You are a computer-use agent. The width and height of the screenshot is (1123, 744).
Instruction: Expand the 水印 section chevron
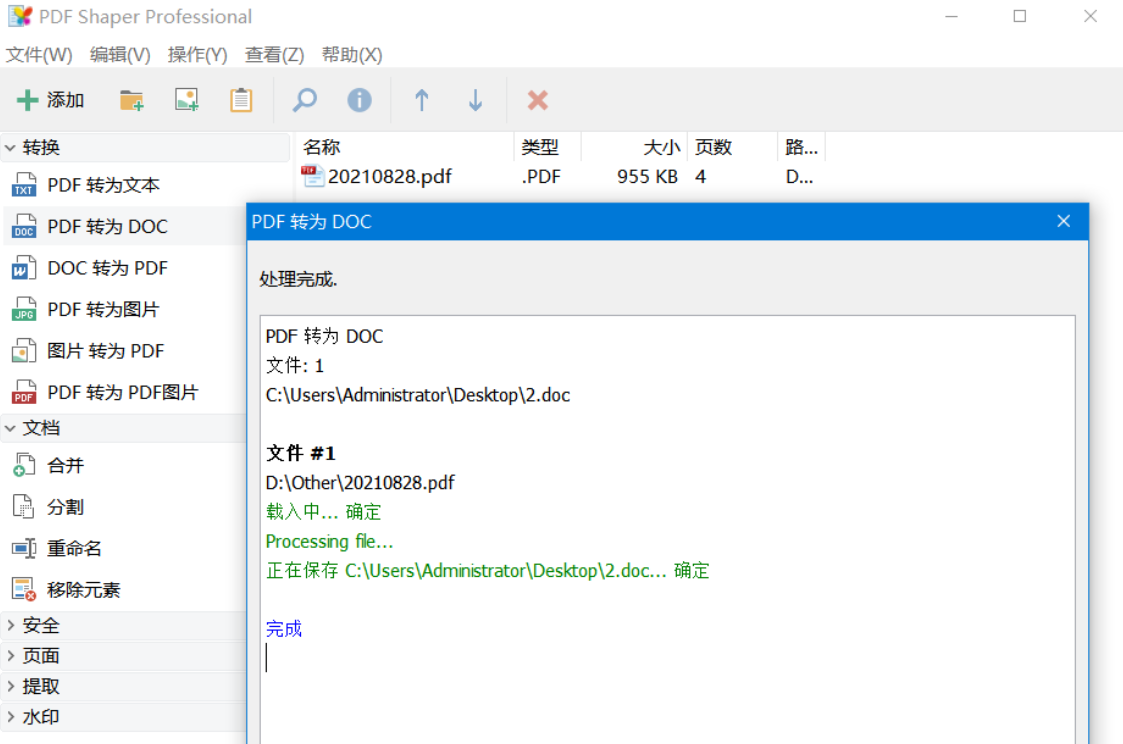[x=10, y=717]
